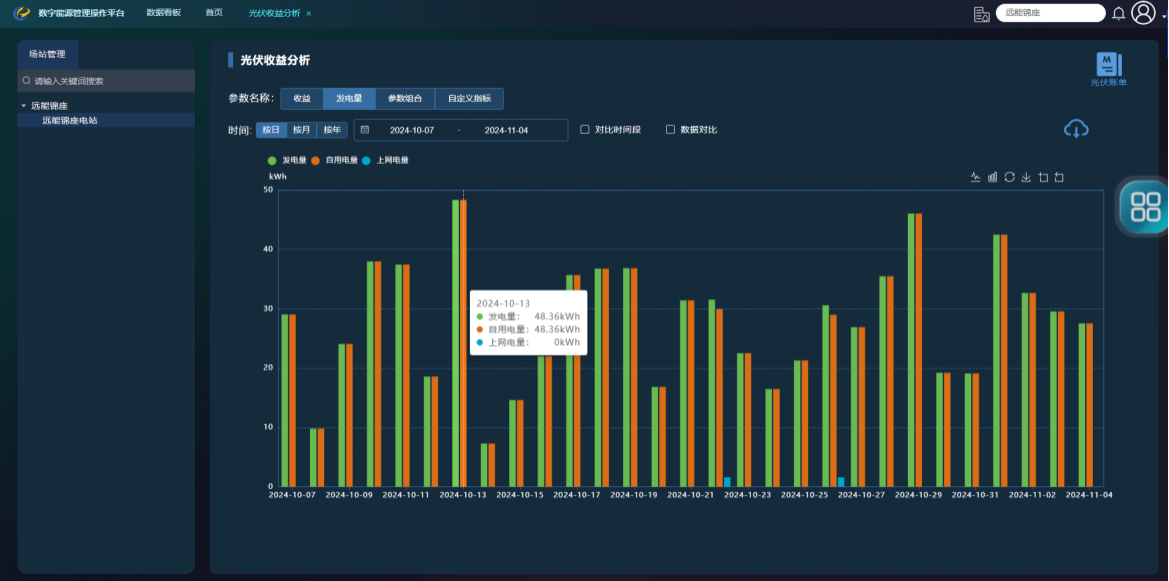This screenshot has height=581, width=1169.
Task: Switch to the 数据看板 tab
Action: (163, 13)
